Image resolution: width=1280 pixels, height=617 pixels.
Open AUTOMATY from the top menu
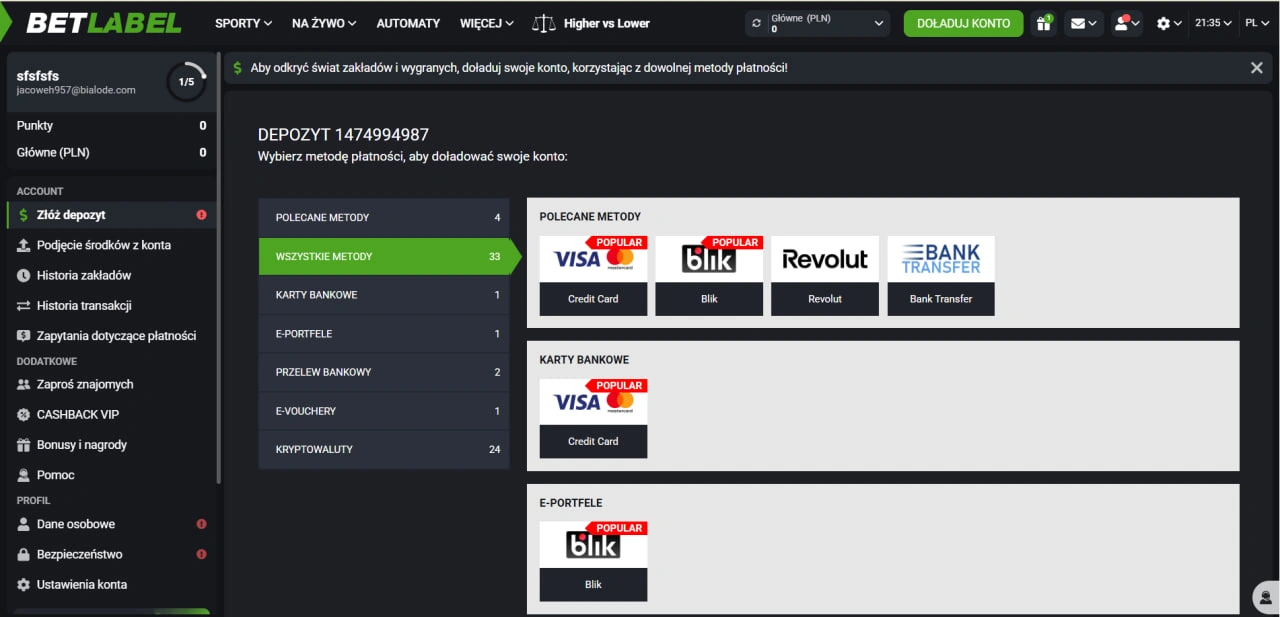408,23
